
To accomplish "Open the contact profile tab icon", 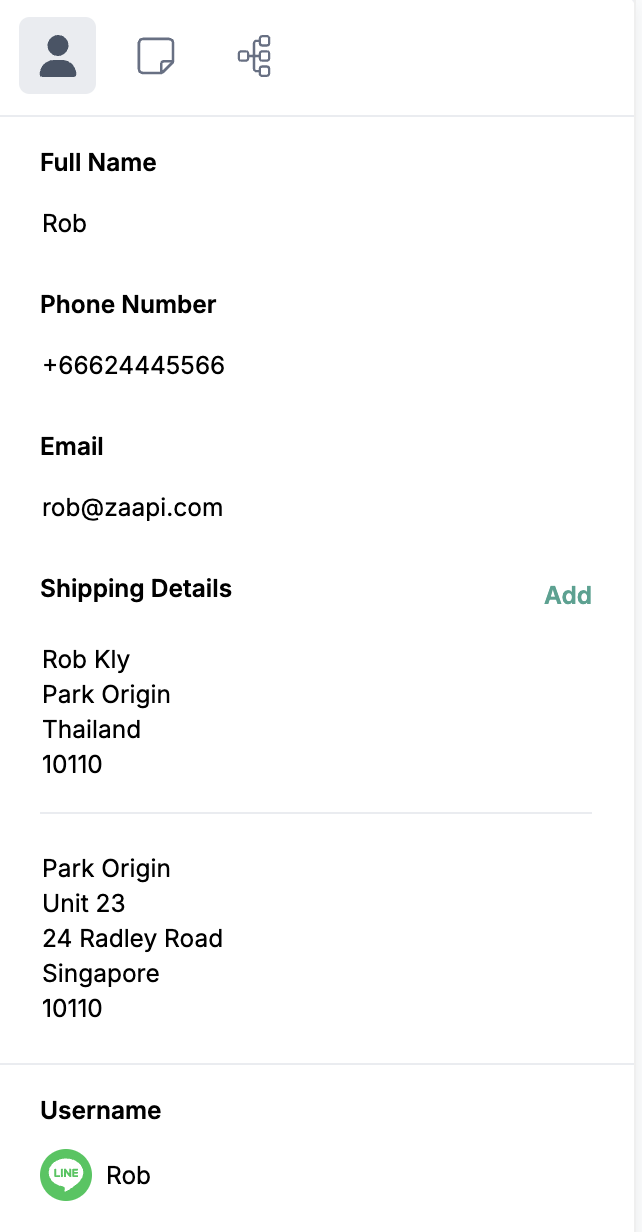I will (58, 56).
